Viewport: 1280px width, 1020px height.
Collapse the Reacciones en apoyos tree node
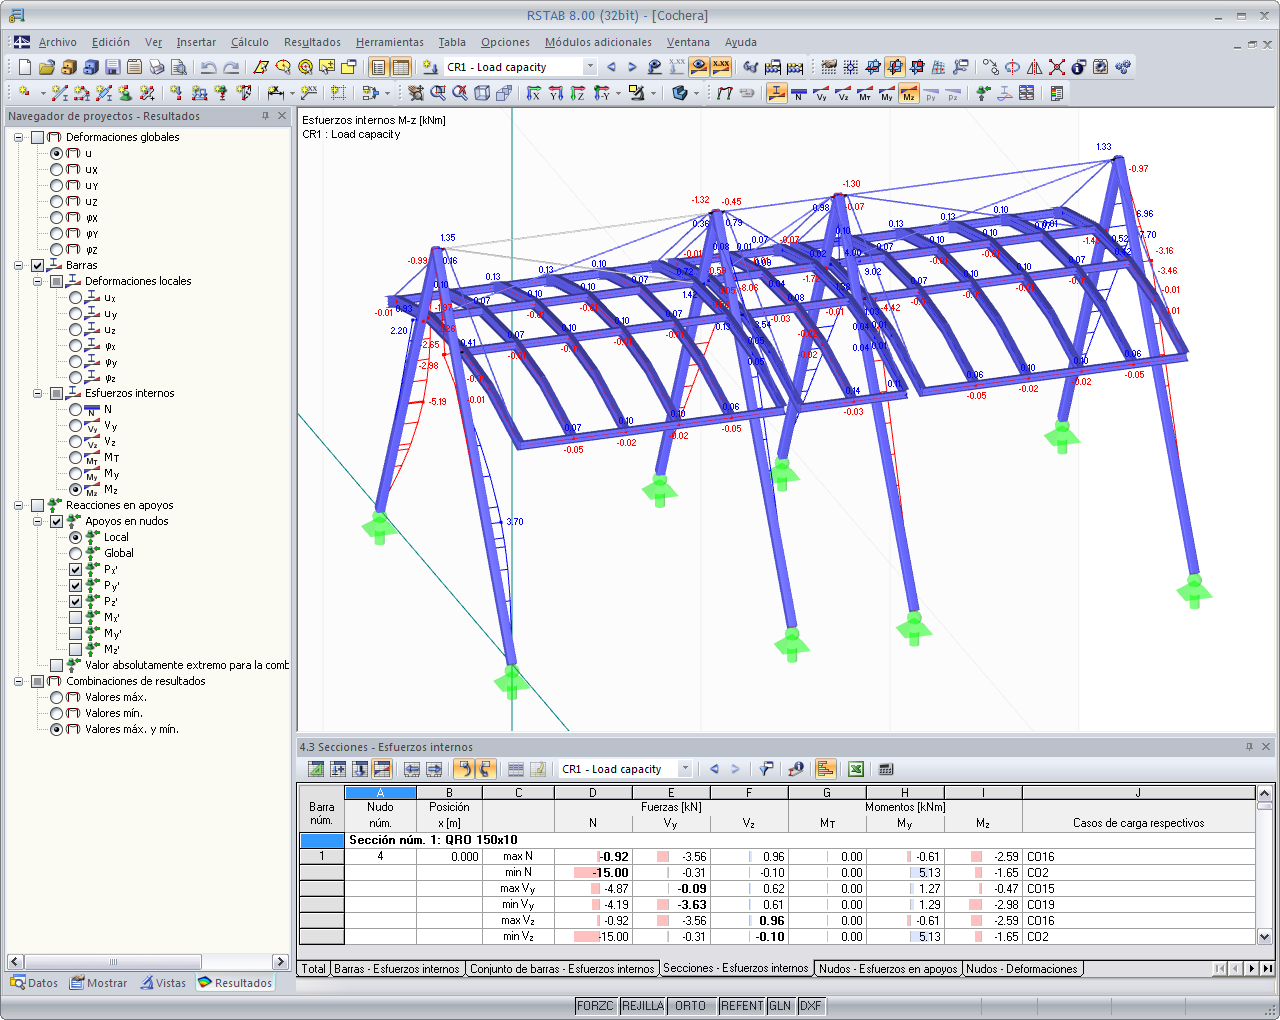tap(19, 505)
